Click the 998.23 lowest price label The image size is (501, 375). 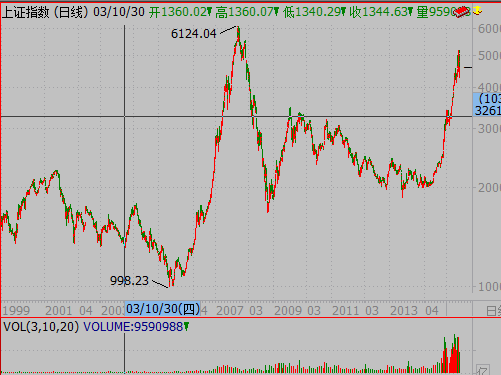click(129, 281)
